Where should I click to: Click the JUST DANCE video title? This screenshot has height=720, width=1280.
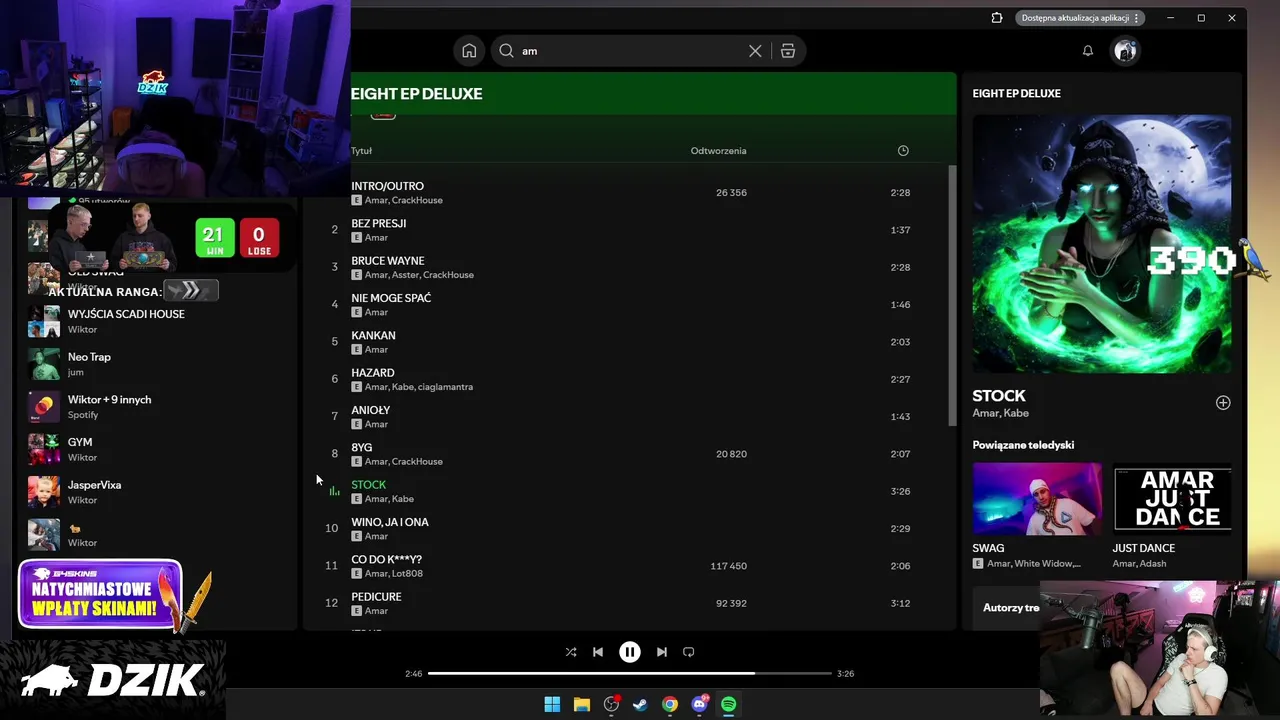(x=1143, y=548)
